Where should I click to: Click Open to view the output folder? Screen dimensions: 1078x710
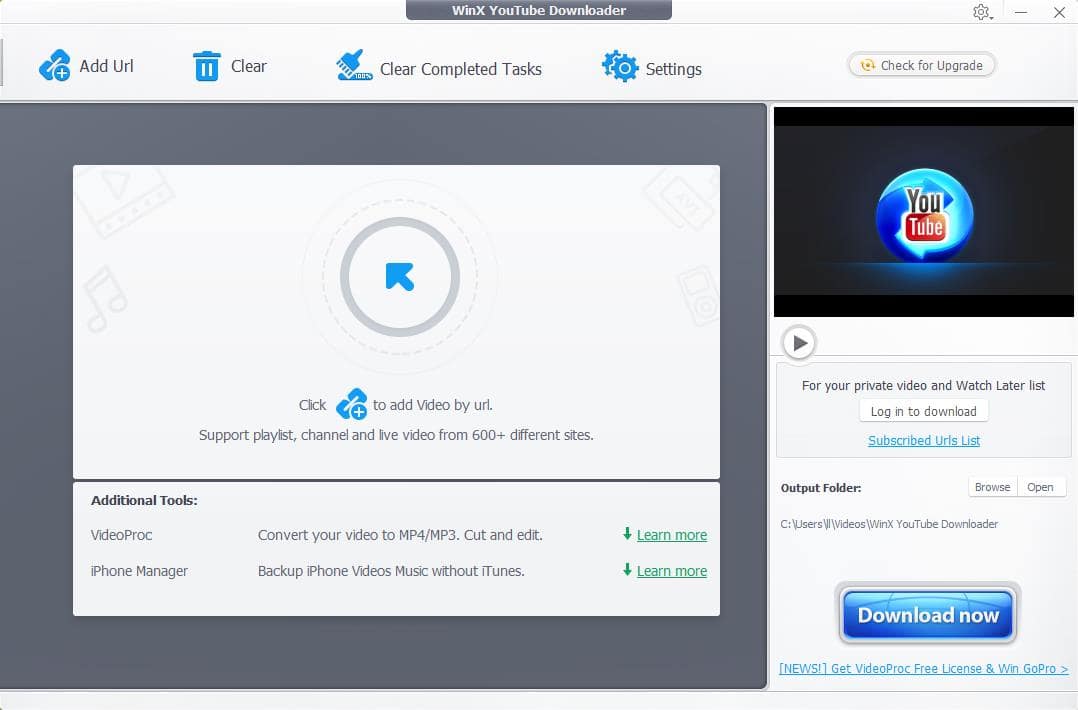pyautogui.click(x=1040, y=487)
